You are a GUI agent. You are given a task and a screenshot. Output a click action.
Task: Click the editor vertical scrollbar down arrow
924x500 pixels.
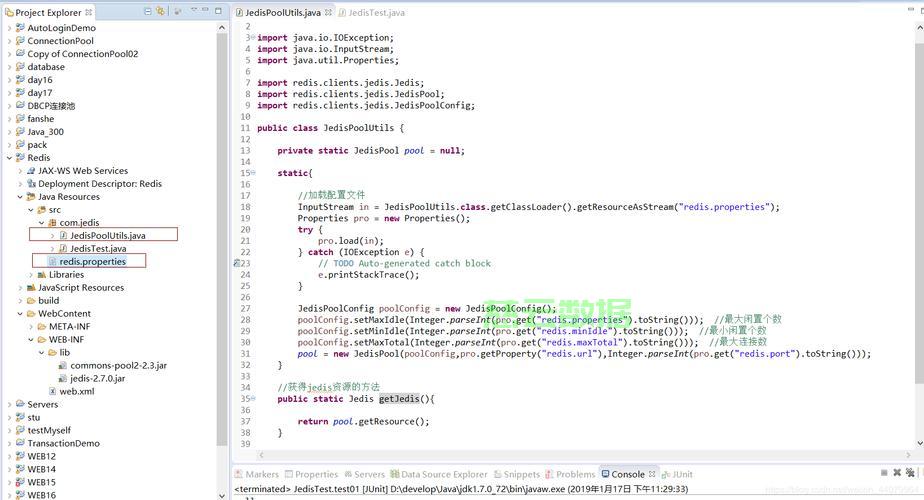point(920,443)
